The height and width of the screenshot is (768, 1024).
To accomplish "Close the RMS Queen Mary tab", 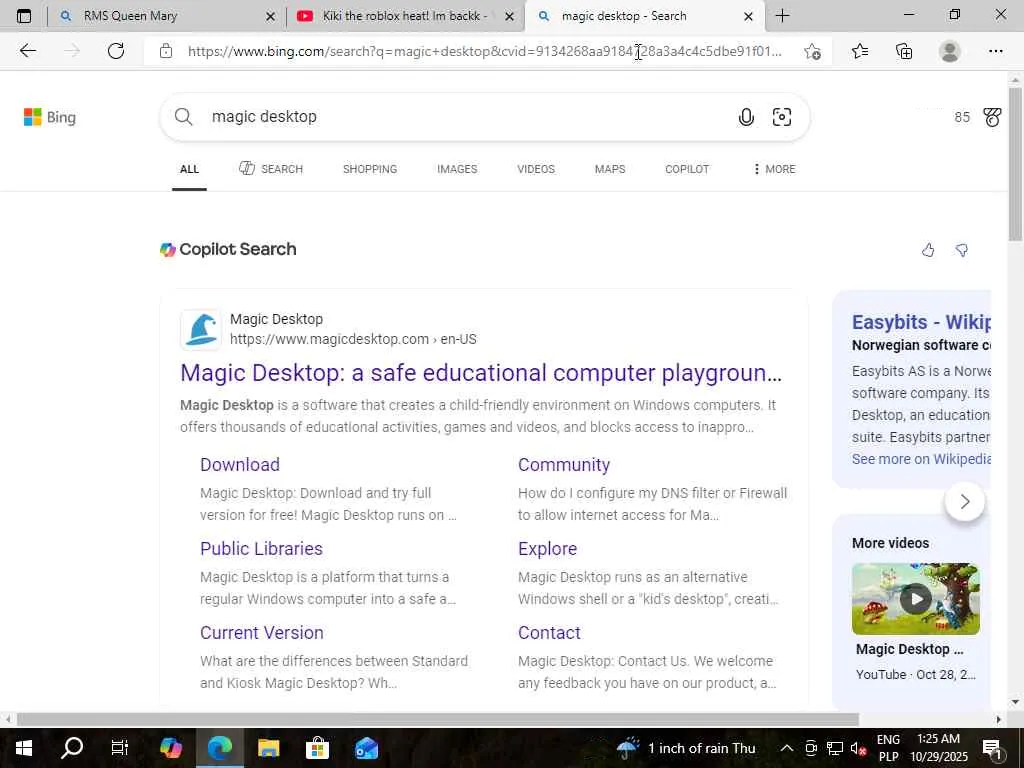I will [270, 16].
